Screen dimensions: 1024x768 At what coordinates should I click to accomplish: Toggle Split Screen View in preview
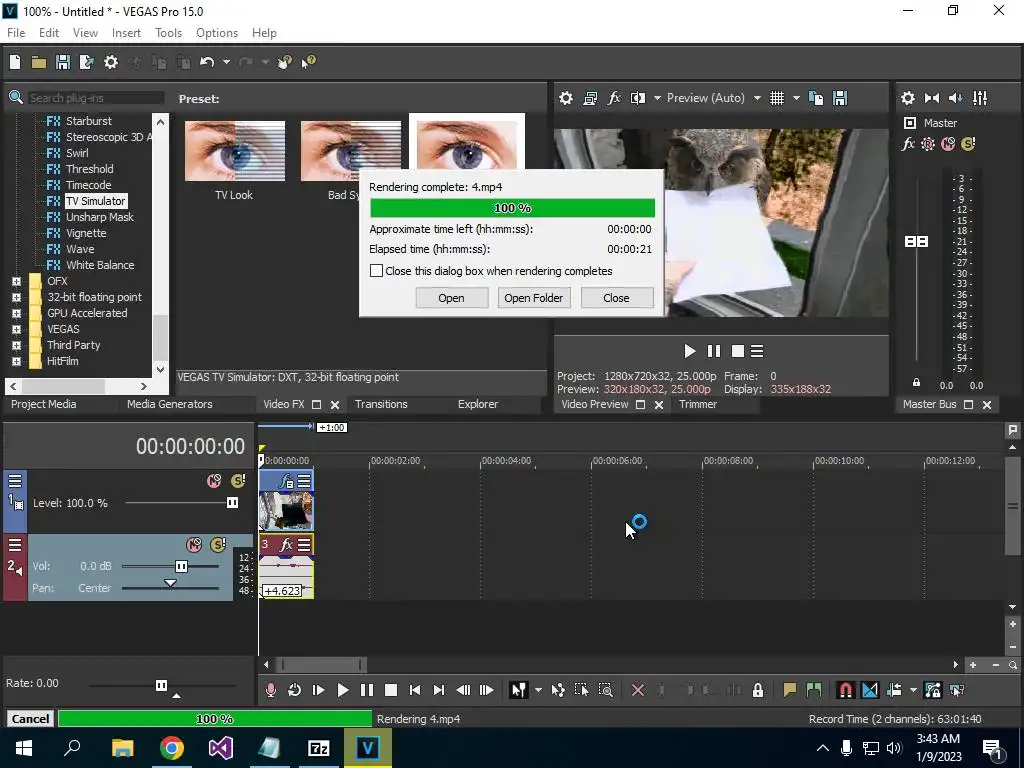pyautogui.click(x=638, y=98)
